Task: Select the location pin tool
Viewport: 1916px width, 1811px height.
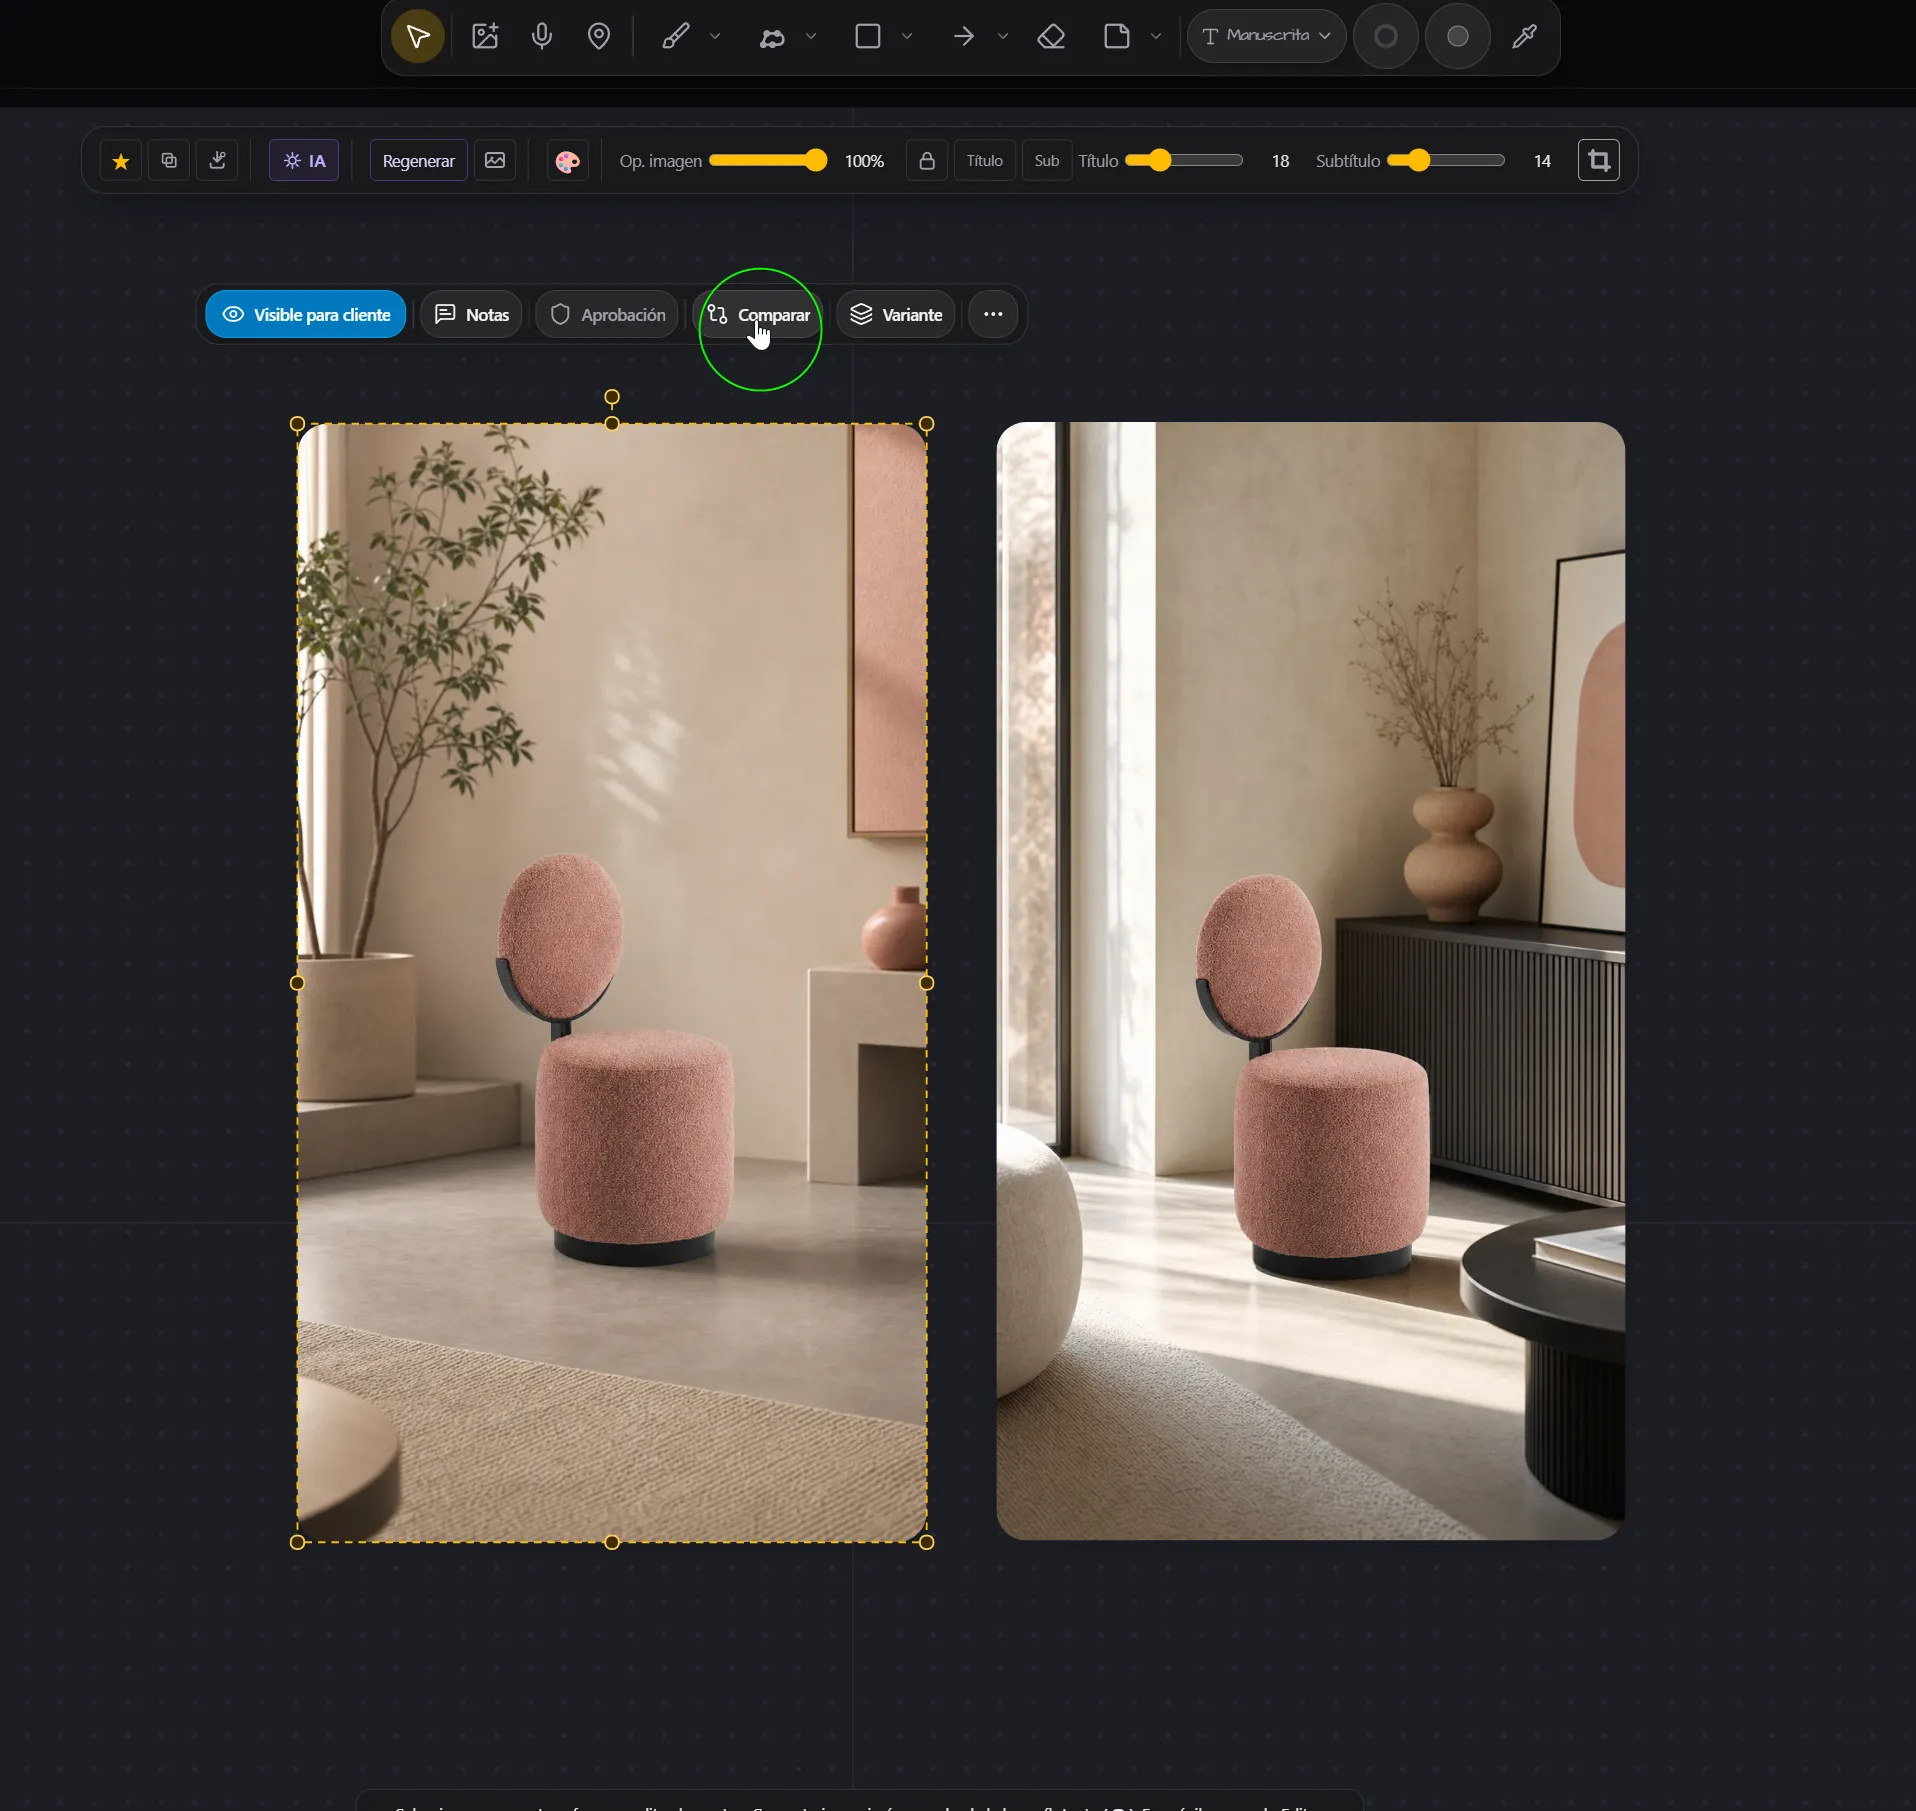Action: [599, 37]
